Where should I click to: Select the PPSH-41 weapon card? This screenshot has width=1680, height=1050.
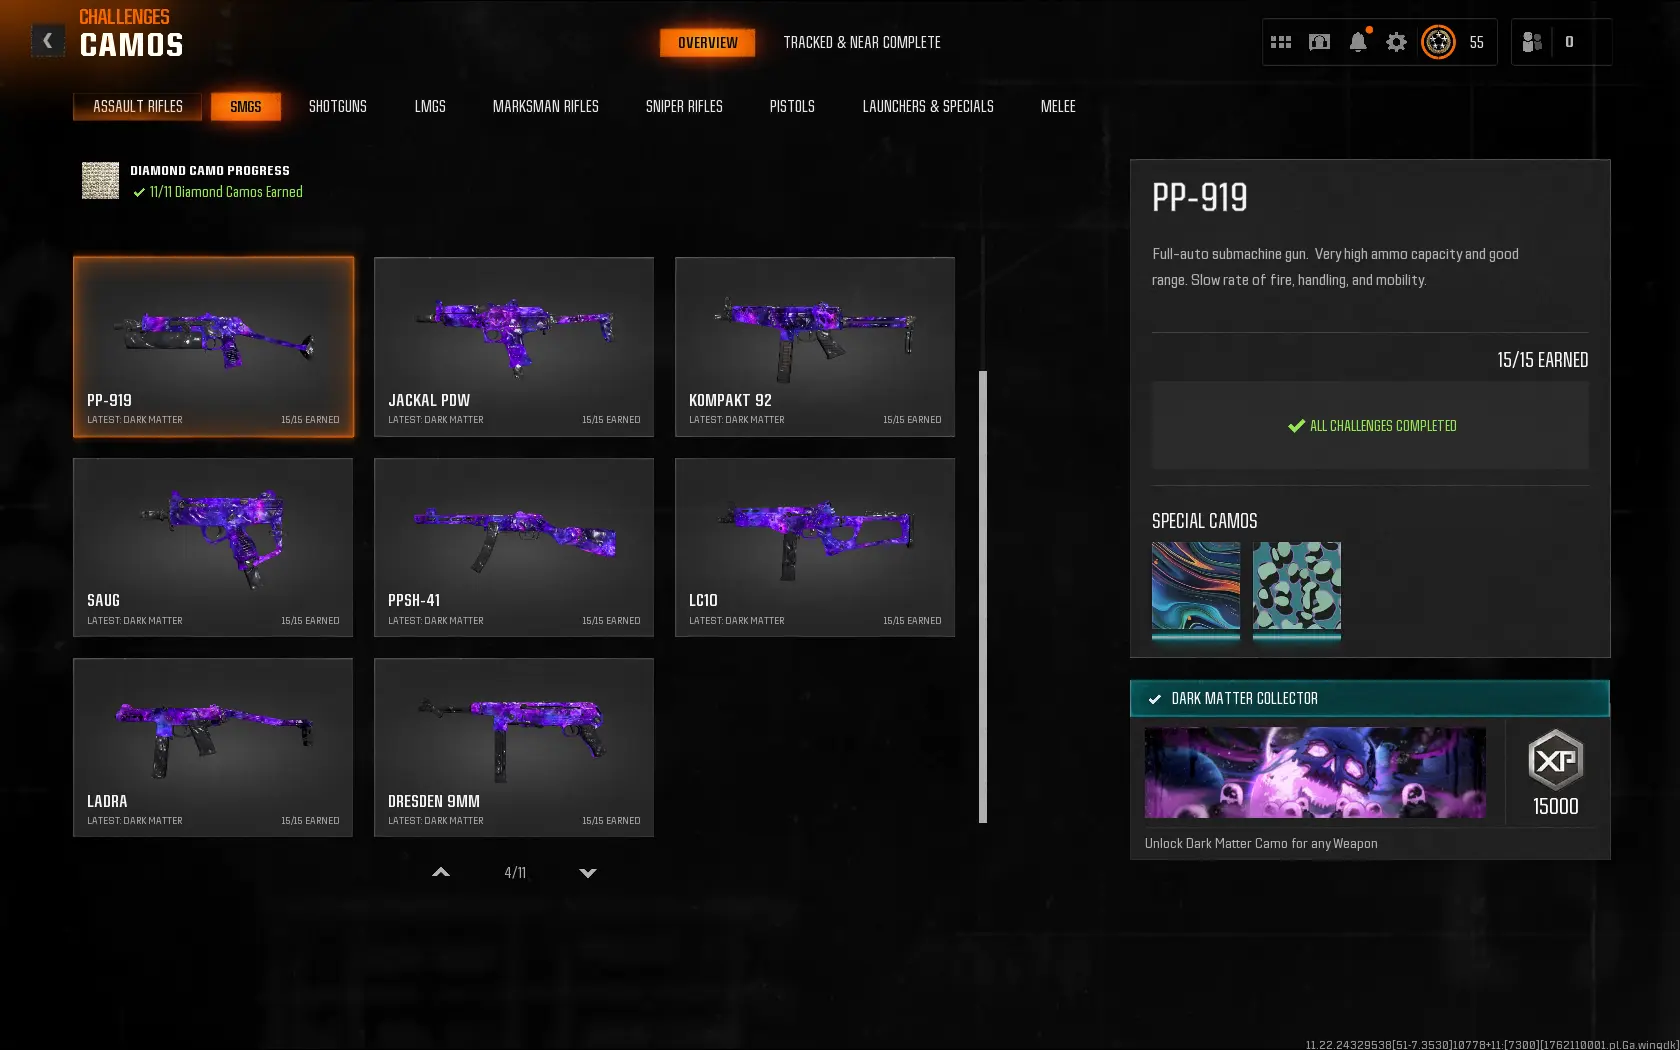(514, 548)
